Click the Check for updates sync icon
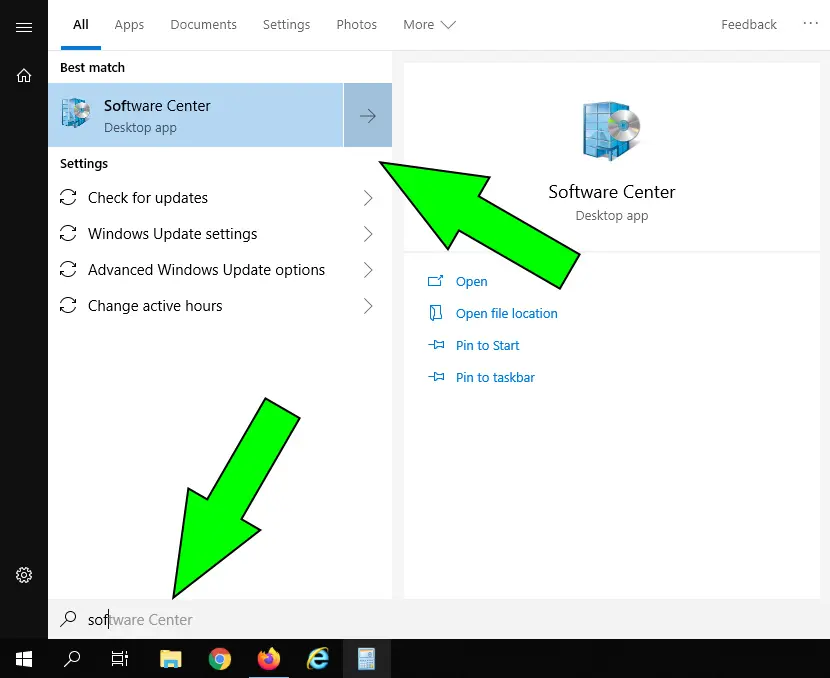 [68, 197]
